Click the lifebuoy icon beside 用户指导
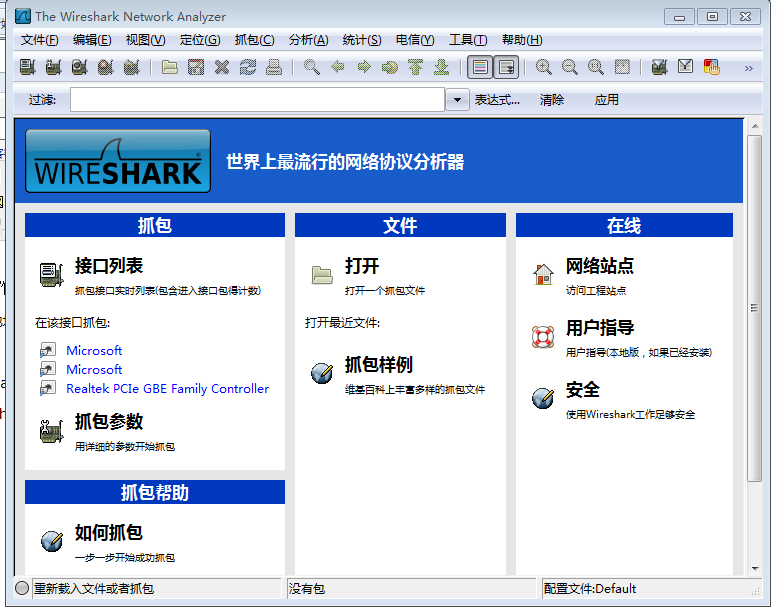The image size is (771, 608). (543, 337)
